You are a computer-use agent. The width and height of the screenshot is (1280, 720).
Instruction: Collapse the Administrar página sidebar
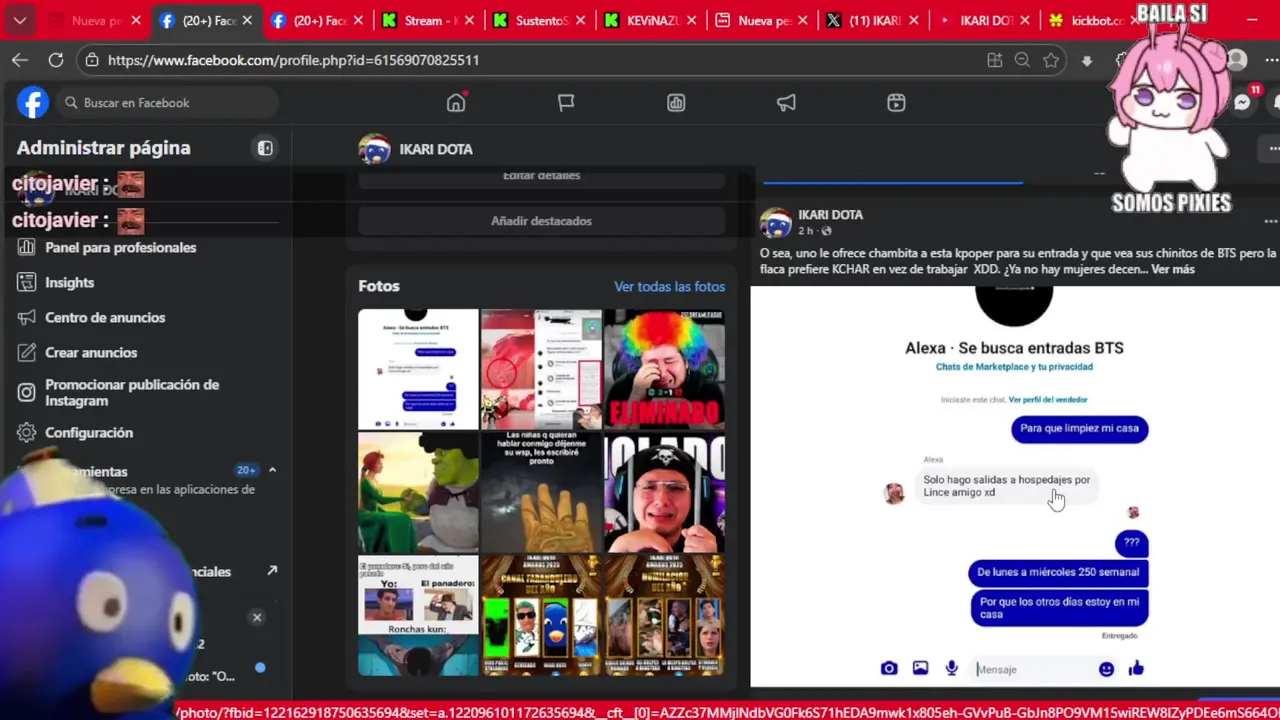(x=265, y=148)
